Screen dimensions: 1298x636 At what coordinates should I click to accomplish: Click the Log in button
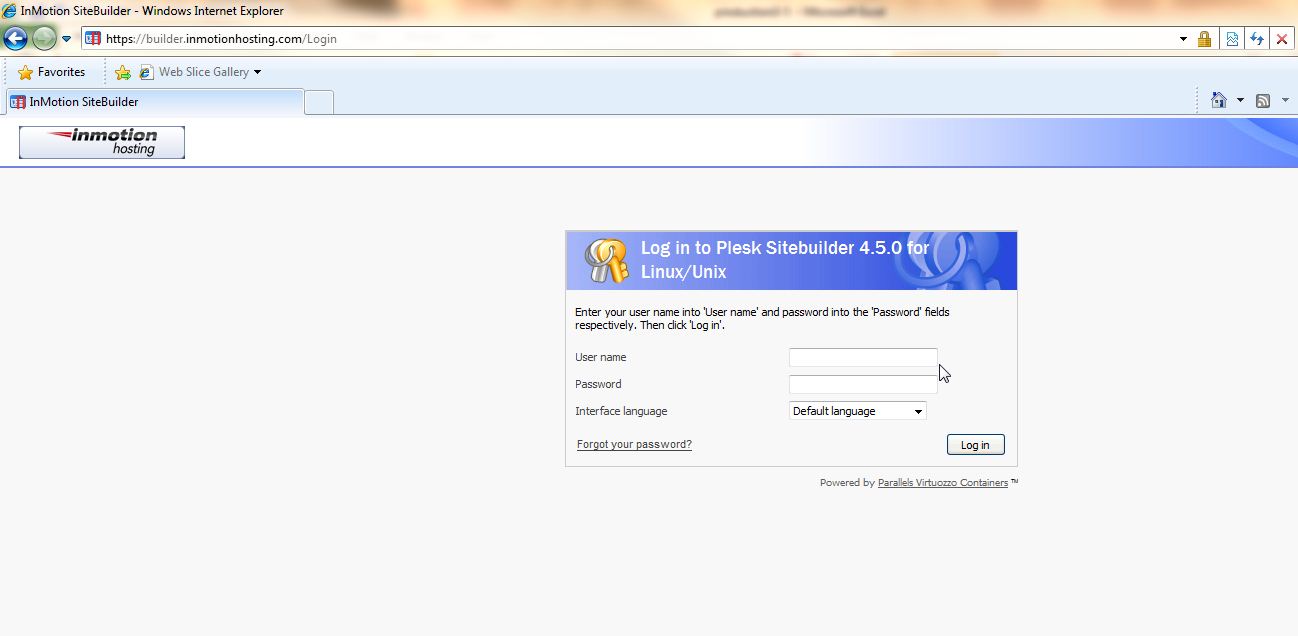975,445
